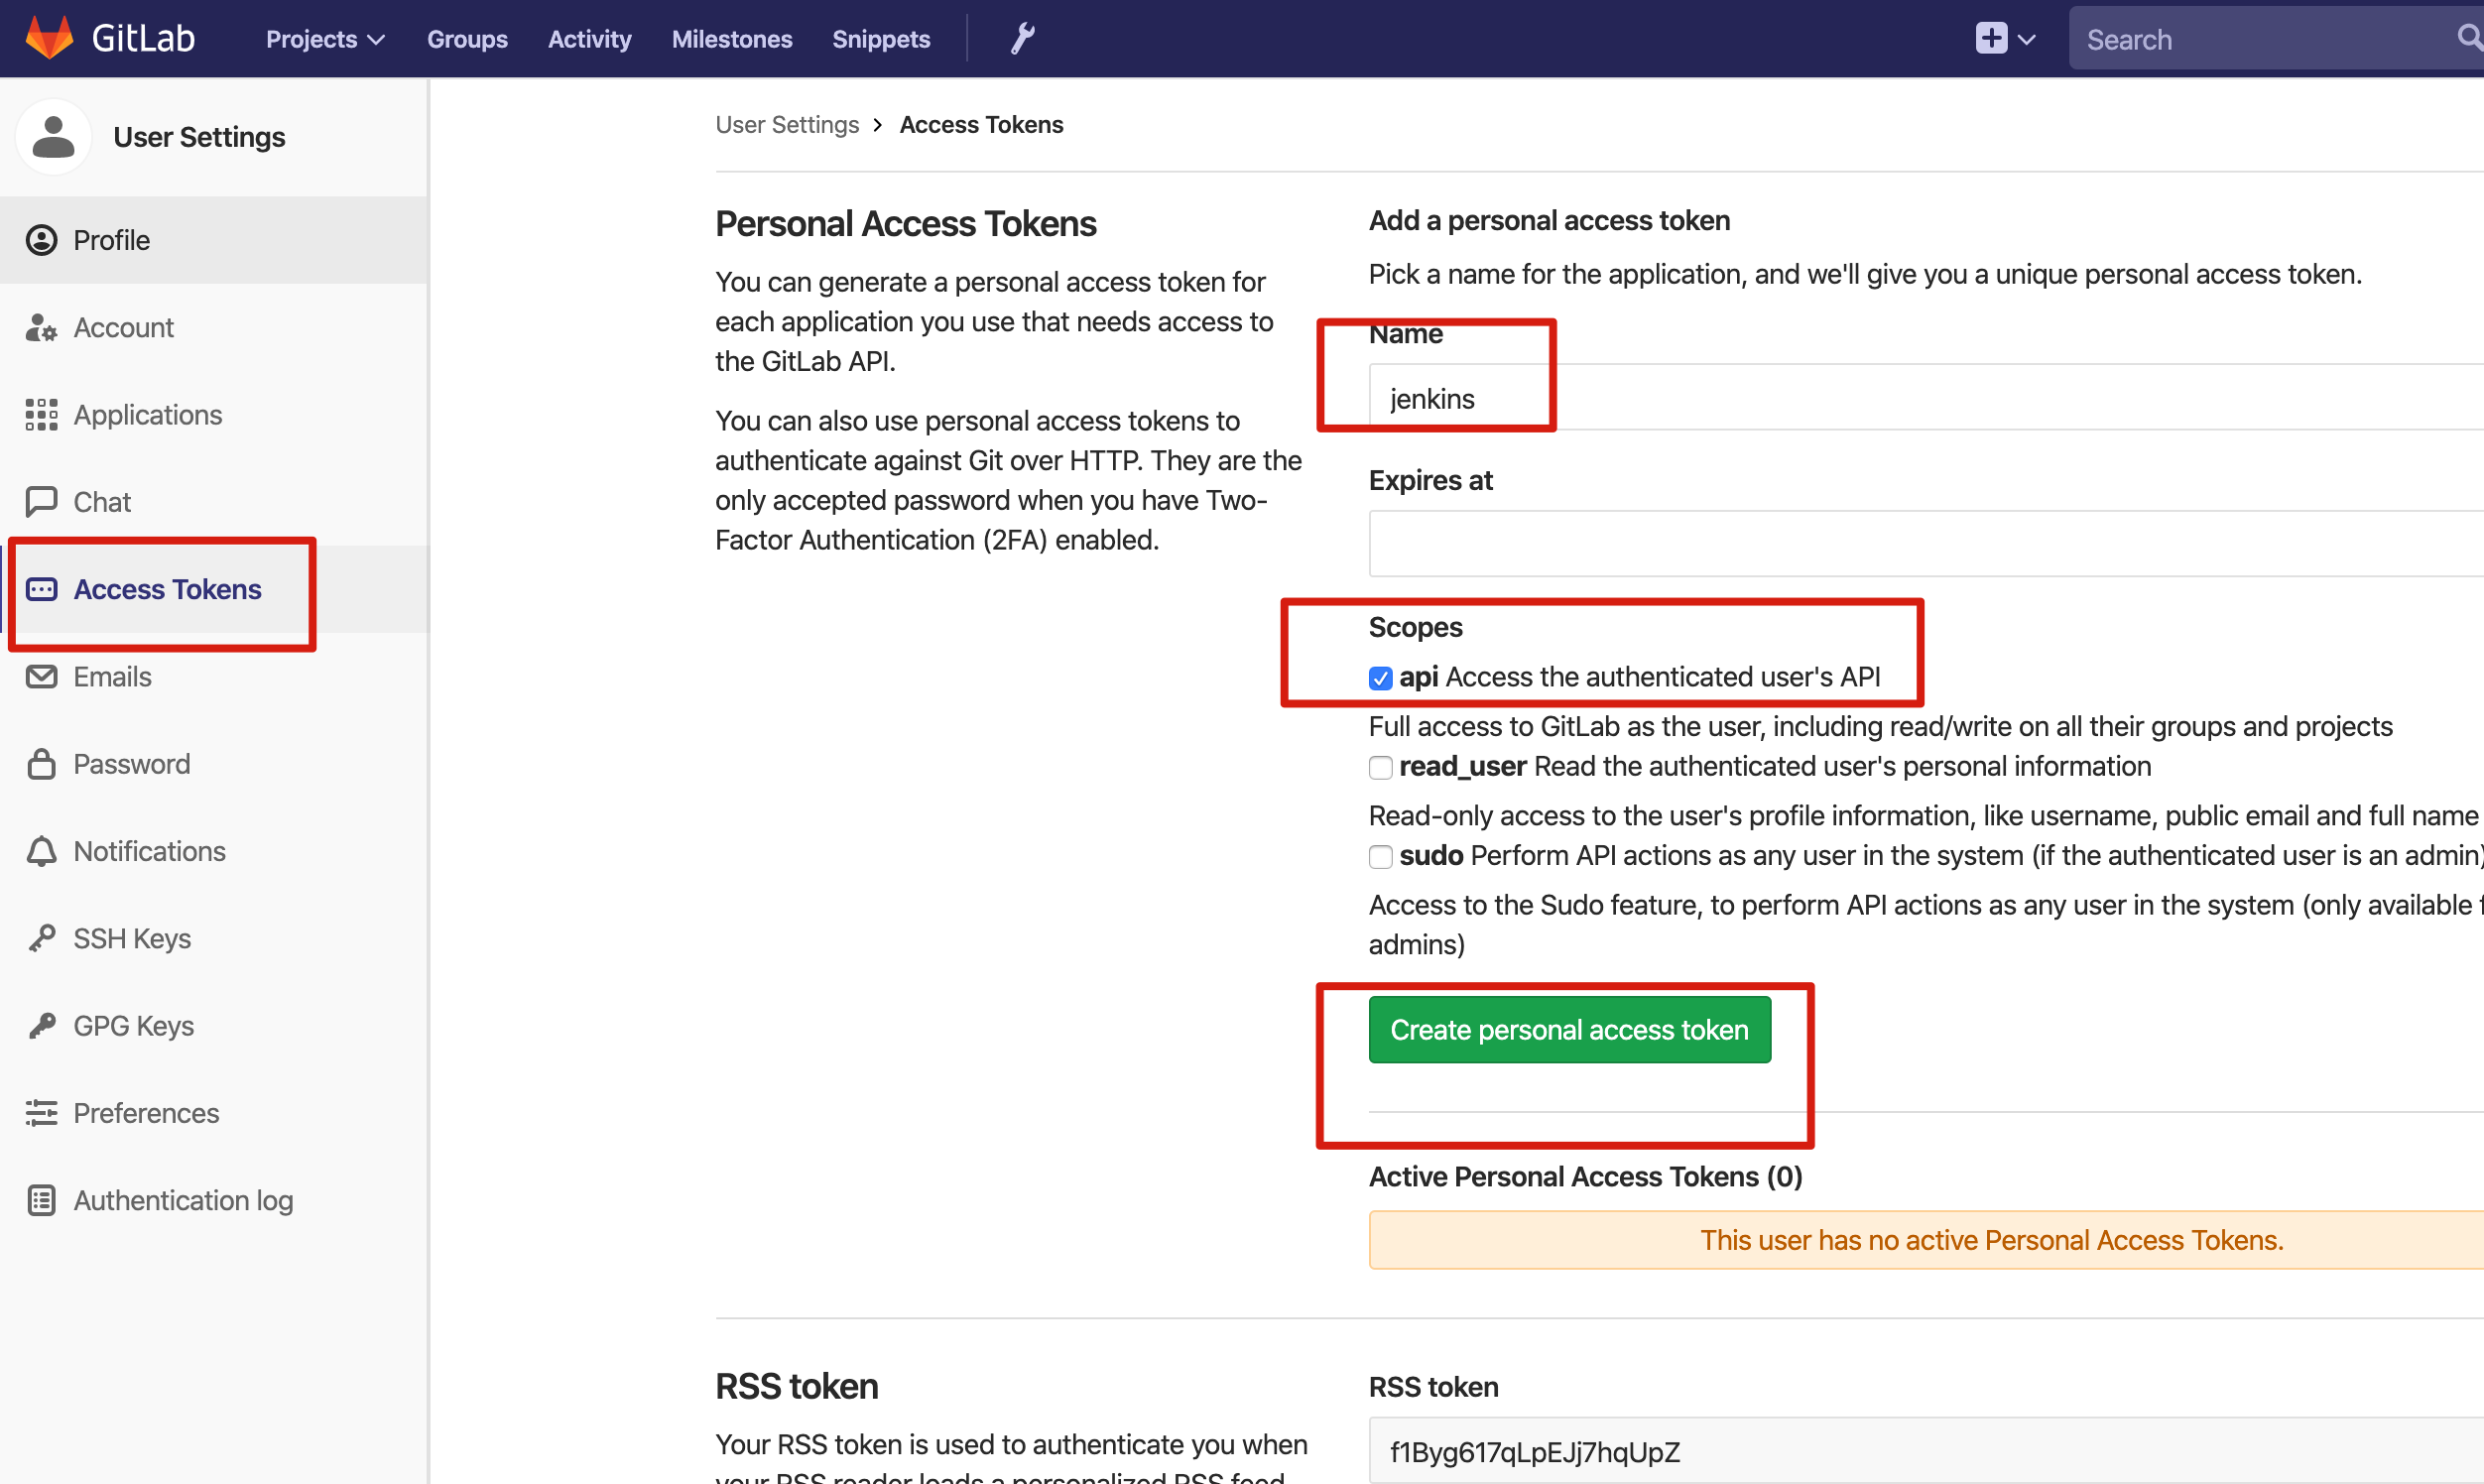Click the Profile sidebar icon
The height and width of the screenshot is (1484, 2484).
click(41, 240)
